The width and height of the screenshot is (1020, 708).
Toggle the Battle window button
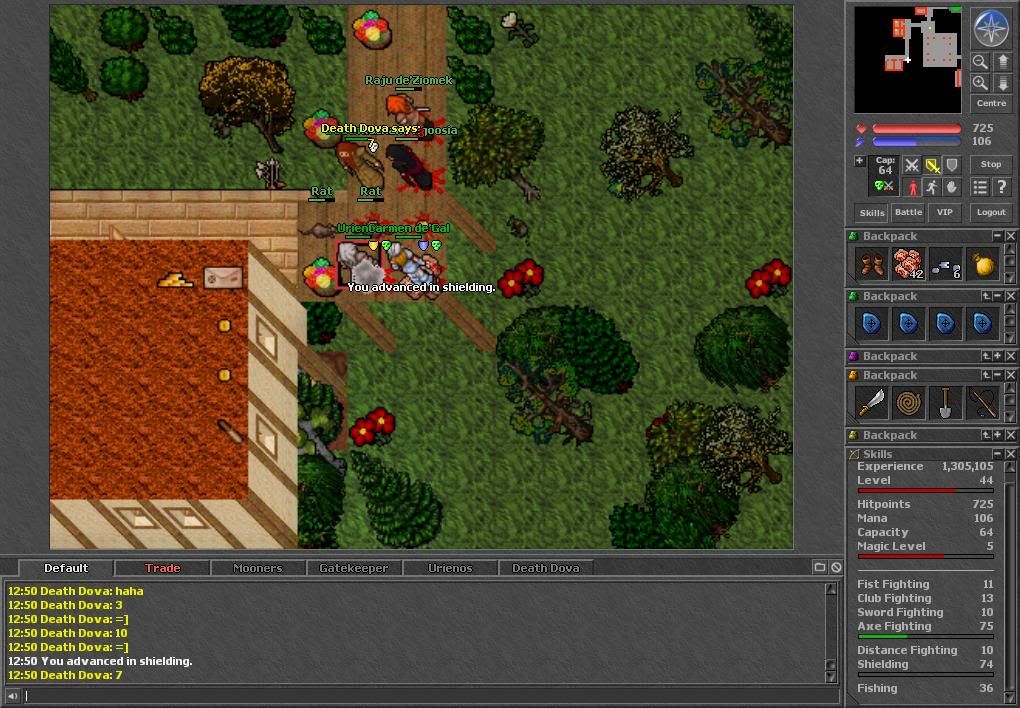click(908, 212)
